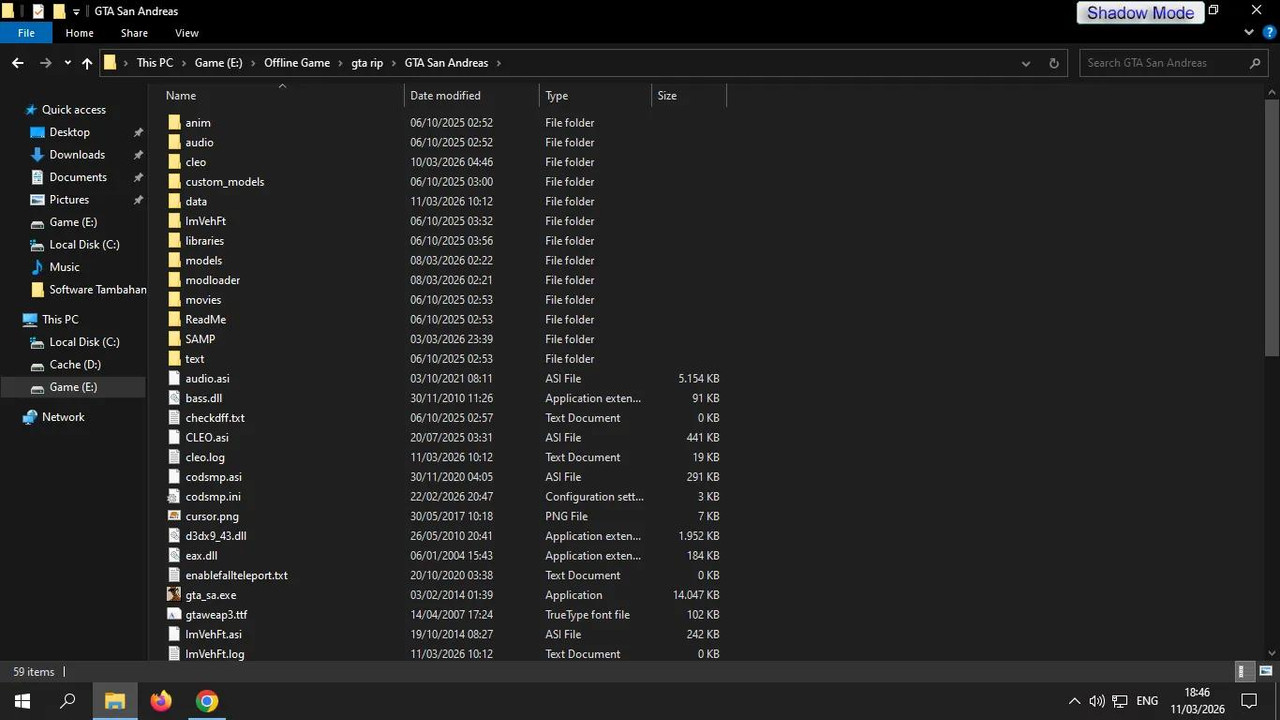The image size is (1280, 720).
Task: Switch to Details view layout button
Action: (x=1242, y=672)
